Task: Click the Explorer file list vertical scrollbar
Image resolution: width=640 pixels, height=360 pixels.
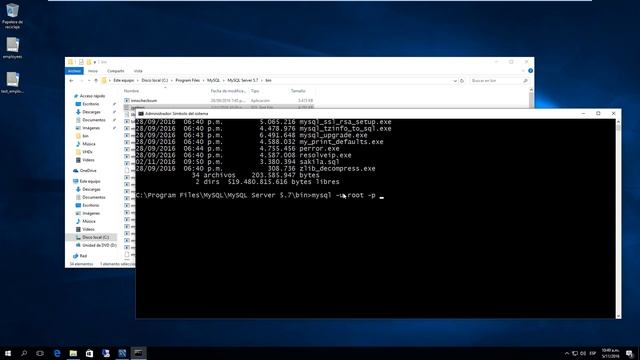Action: [x=531, y=99]
